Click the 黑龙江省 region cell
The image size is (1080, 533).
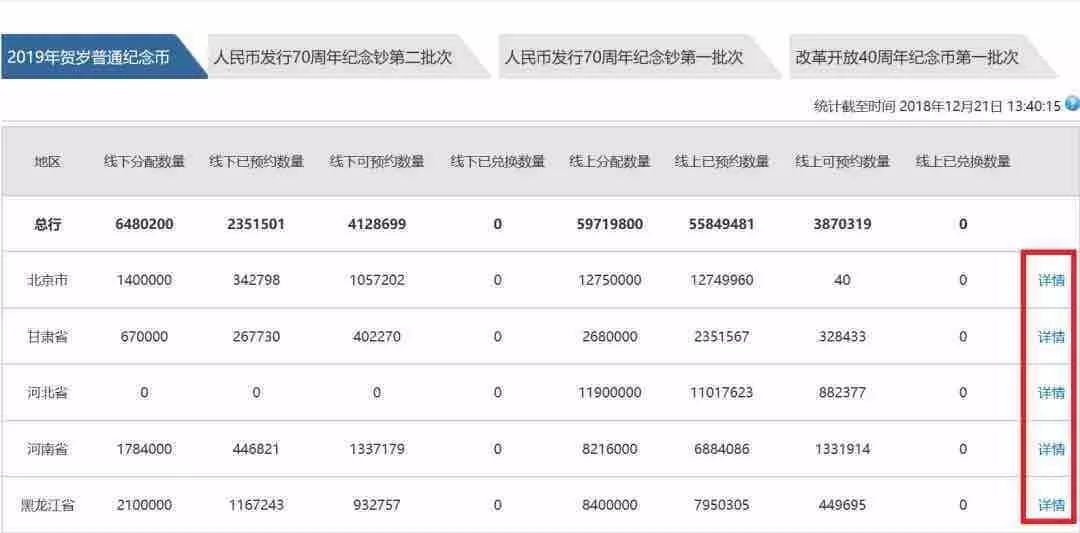pyautogui.click(x=48, y=505)
